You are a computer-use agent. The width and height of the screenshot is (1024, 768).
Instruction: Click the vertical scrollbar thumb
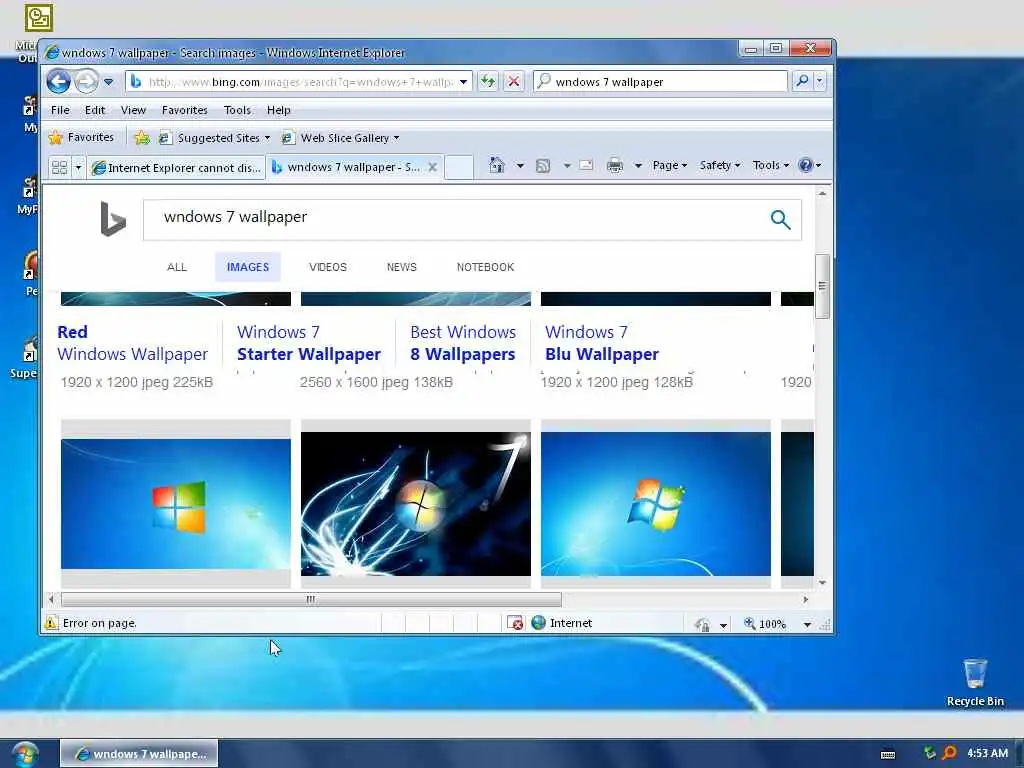click(x=822, y=286)
